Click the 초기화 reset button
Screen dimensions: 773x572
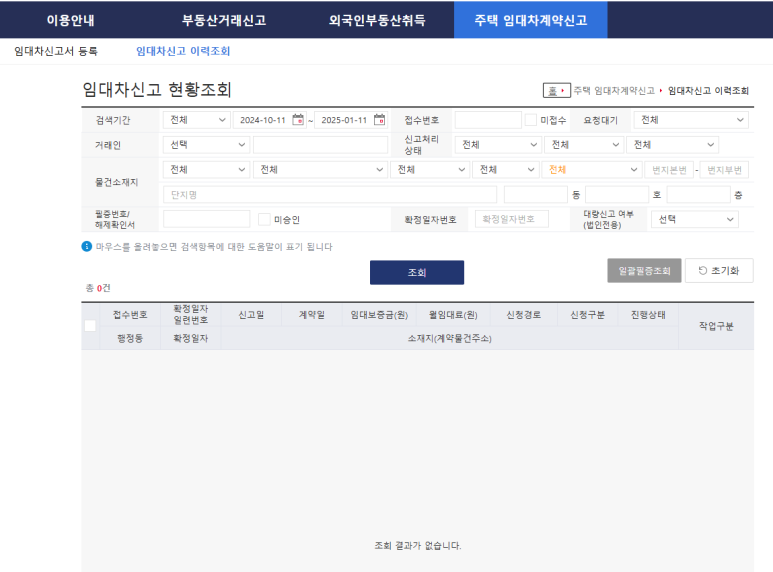pyautogui.click(x=719, y=271)
